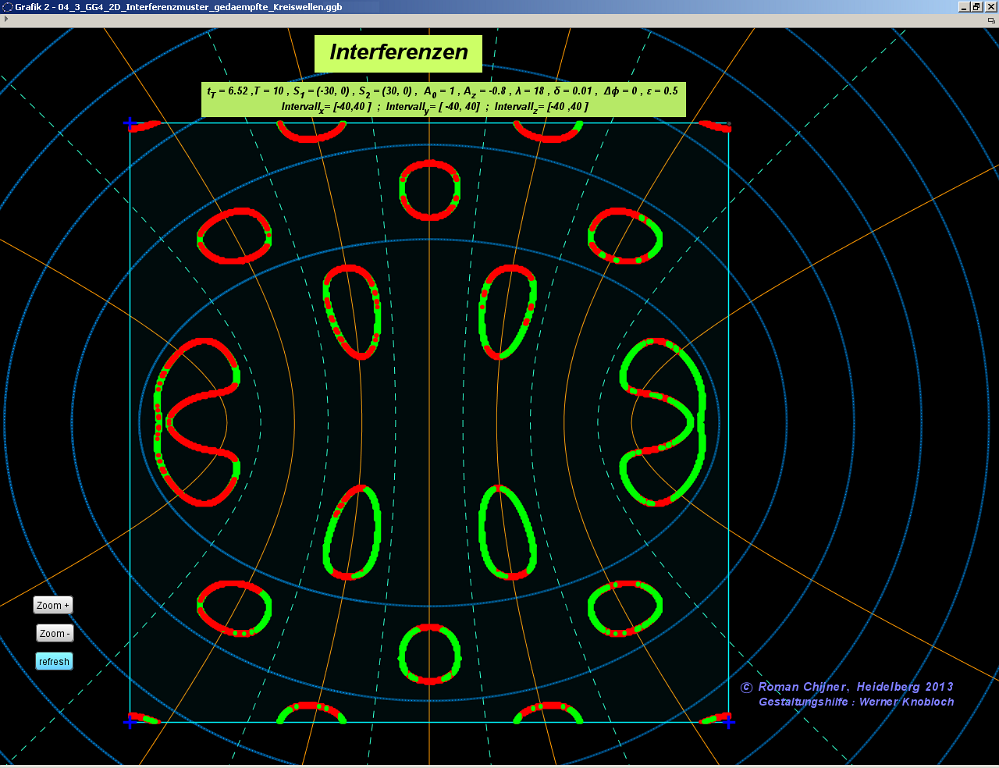Click the Roman Chijner copyright text
Image resolution: width=999 pixels, height=768 pixels.
[x=847, y=687]
